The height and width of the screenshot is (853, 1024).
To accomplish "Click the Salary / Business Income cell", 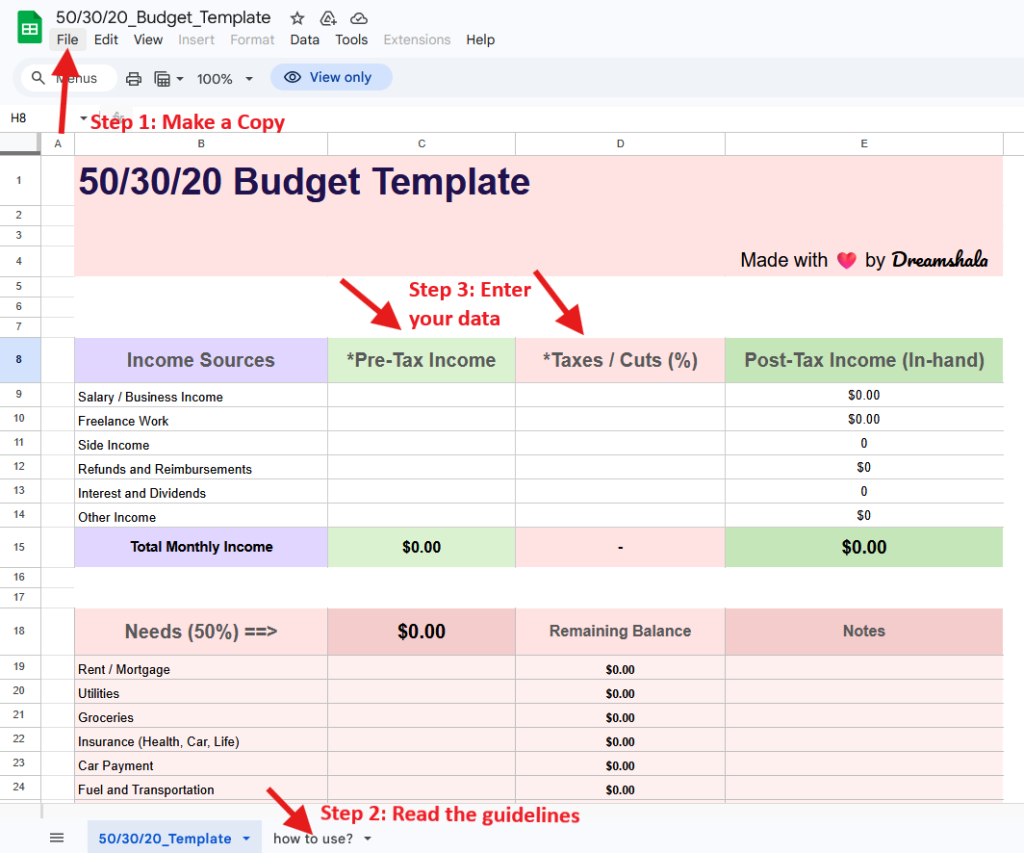I will click(201, 396).
